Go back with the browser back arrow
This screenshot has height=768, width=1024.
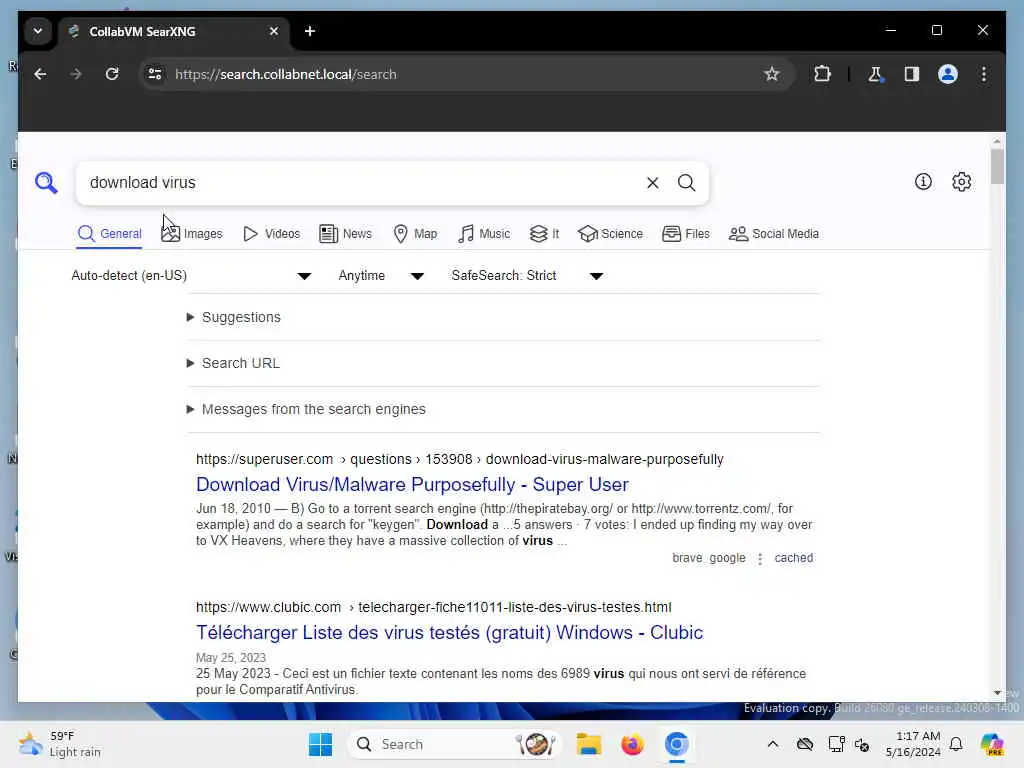pos(40,74)
